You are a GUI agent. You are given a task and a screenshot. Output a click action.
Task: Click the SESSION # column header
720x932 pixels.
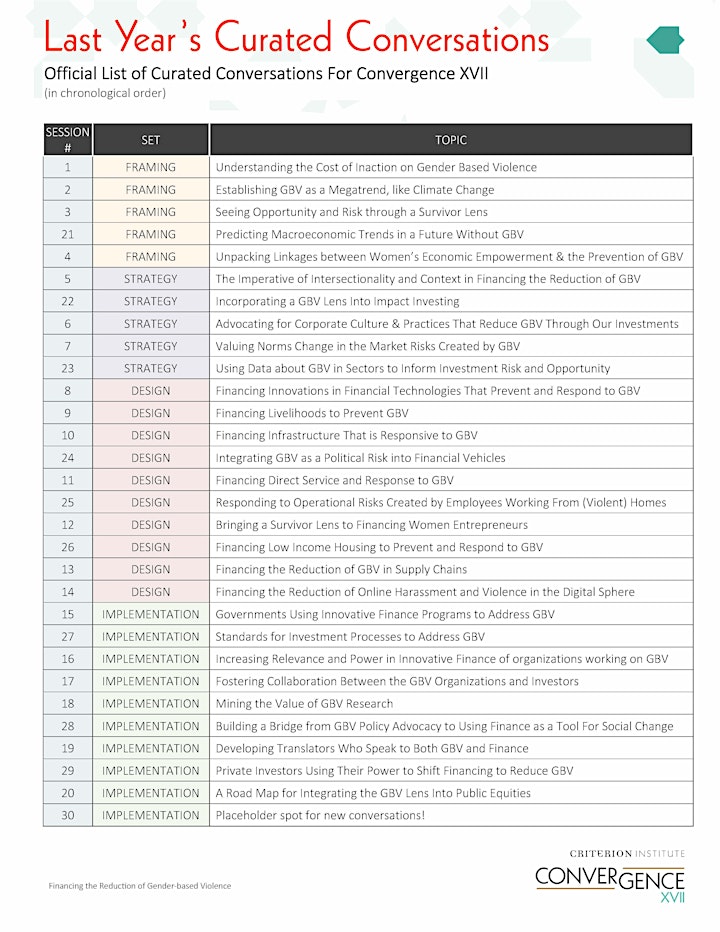pos(68,140)
